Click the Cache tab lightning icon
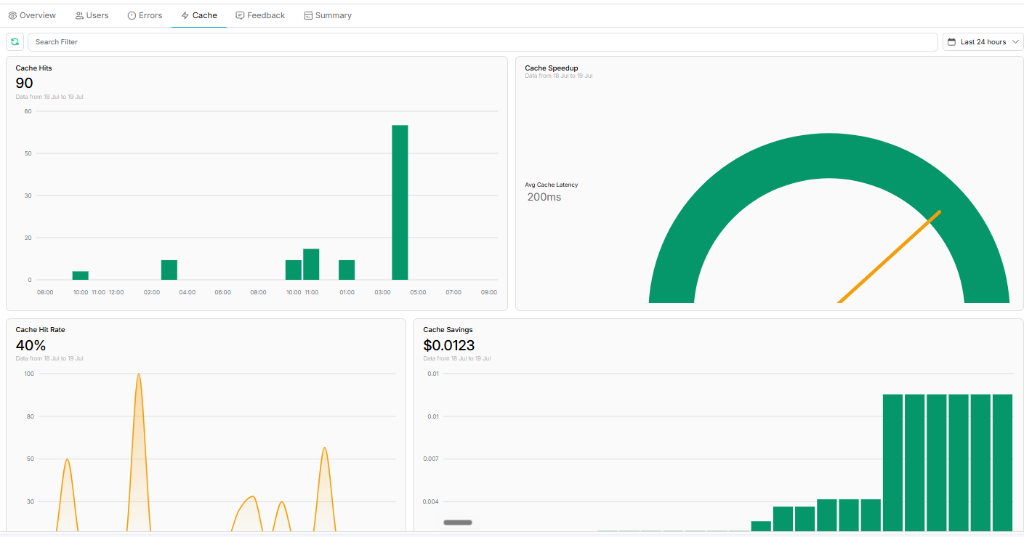Image resolution: width=1024 pixels, height=537 pixels. click(185, 15)
